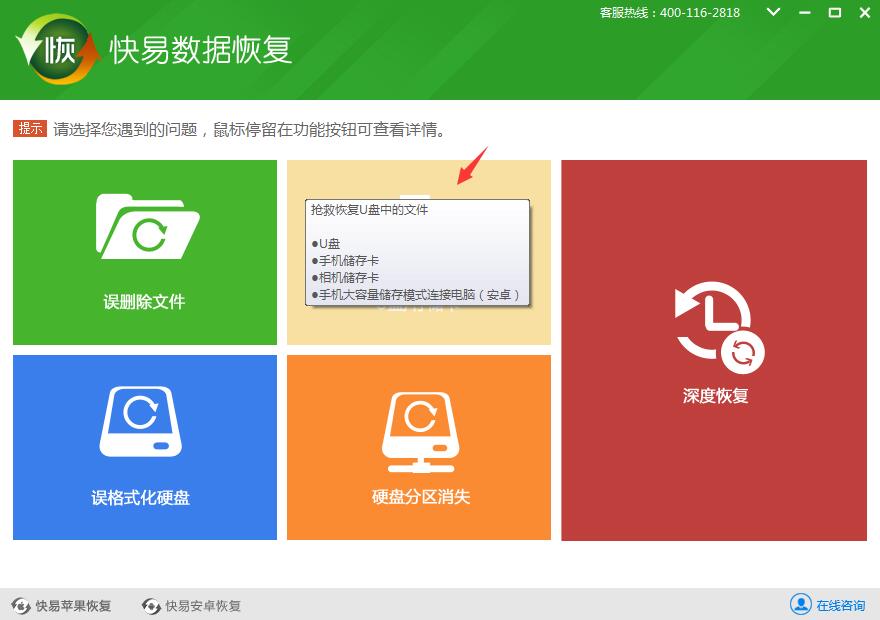Click the orange networked-disk partition icon

coord(421,432)
